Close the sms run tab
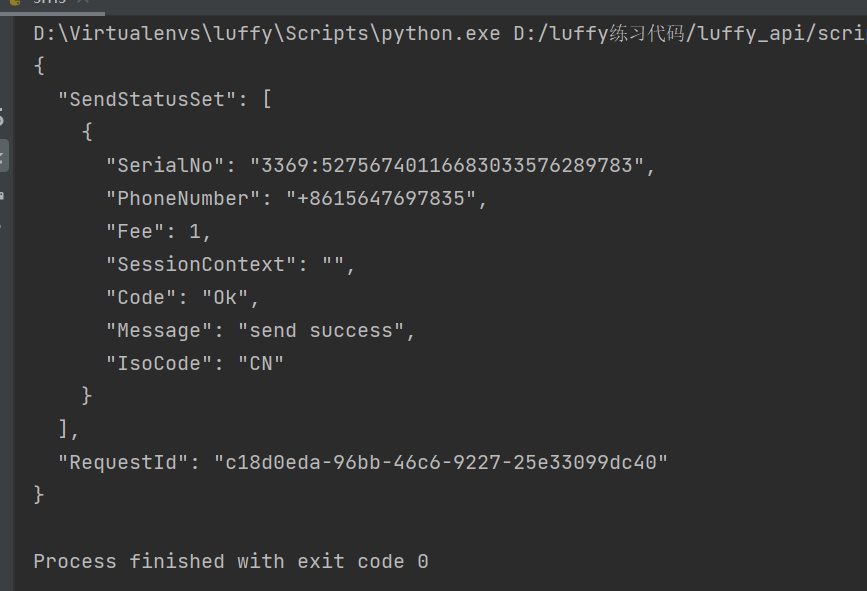Screen dimensions: 867x591 tap(83, 3)
